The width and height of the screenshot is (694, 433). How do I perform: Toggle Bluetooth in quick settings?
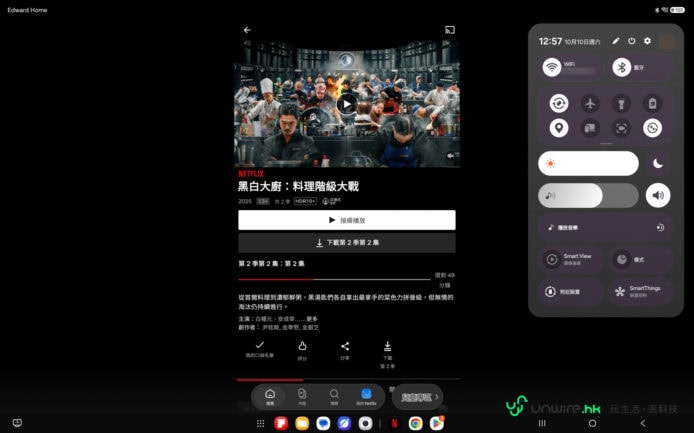[621, 67]
